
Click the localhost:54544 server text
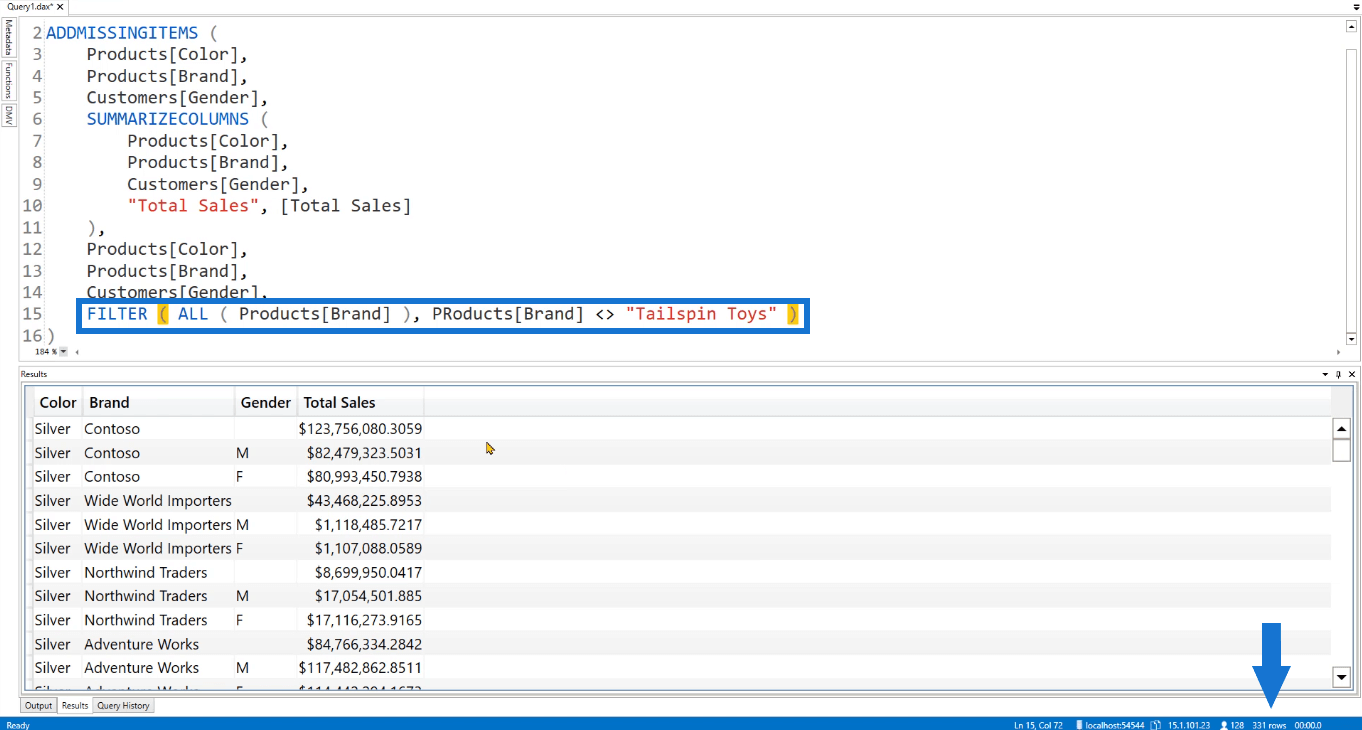(x=1115, y=725)
